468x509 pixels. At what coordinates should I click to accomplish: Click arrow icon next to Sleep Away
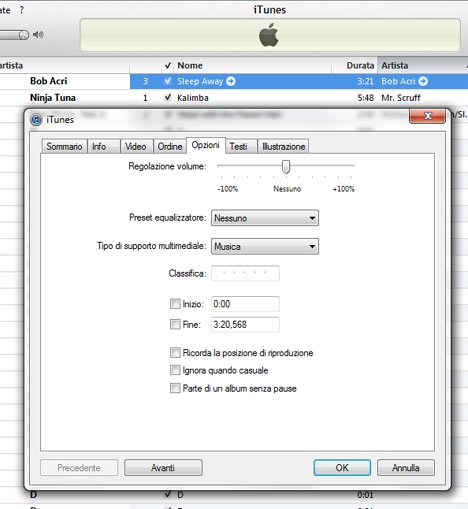tap(231, 81)
